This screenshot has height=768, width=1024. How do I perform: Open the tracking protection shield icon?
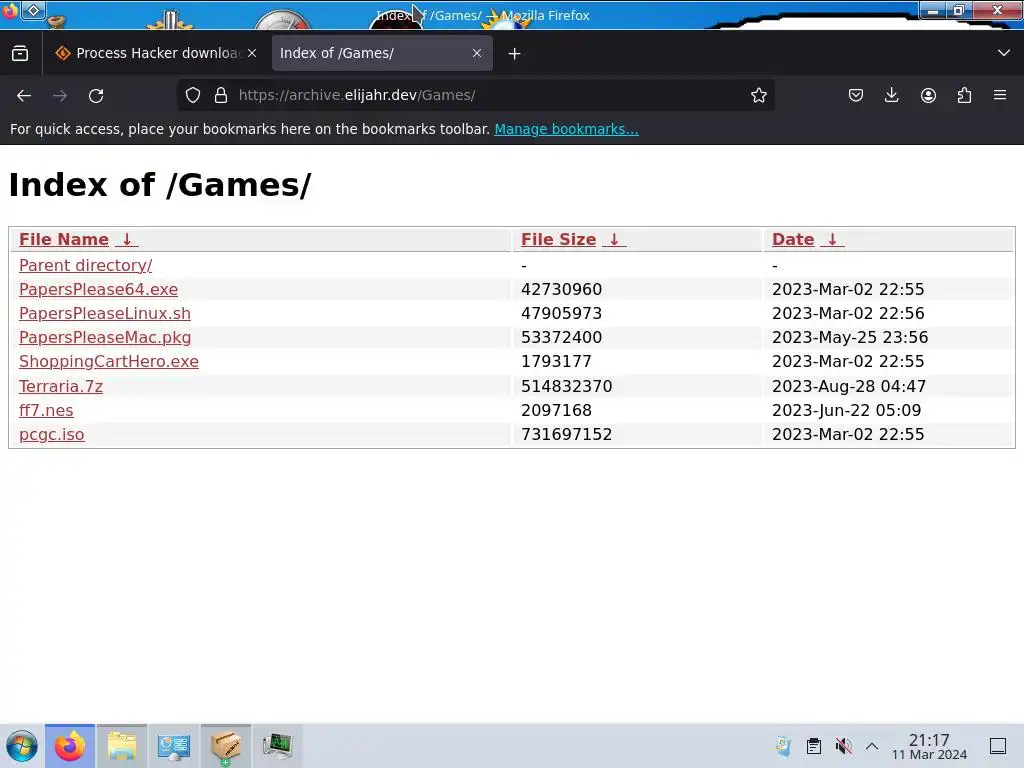pos(193,95)
